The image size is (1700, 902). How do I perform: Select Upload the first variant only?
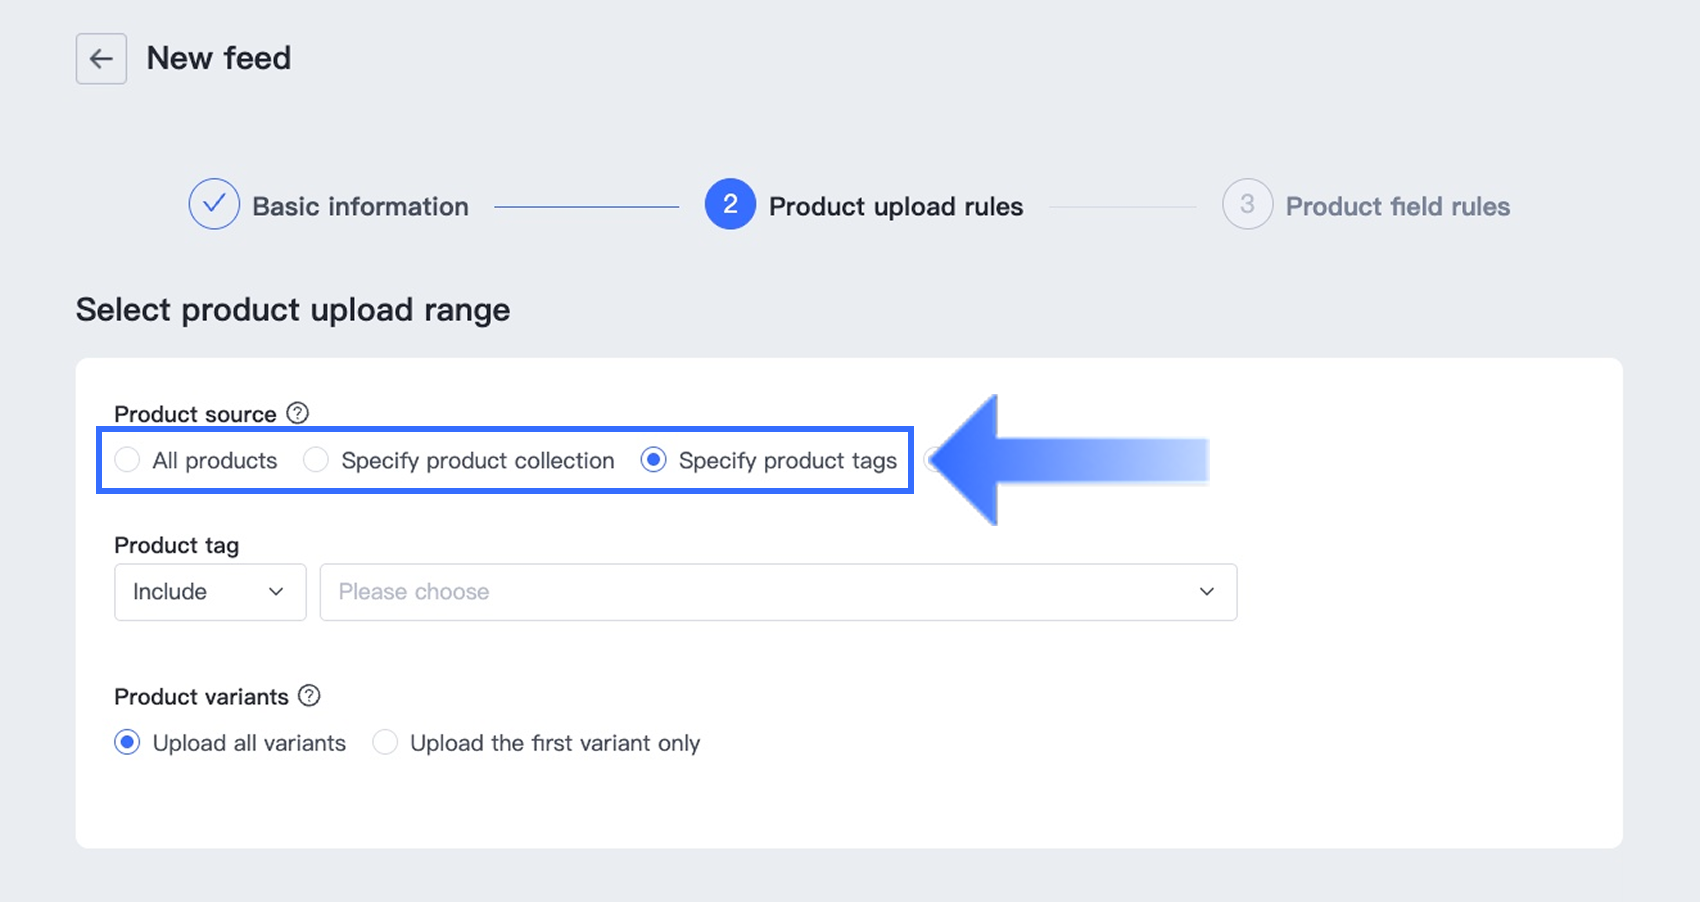coord(385,743)
